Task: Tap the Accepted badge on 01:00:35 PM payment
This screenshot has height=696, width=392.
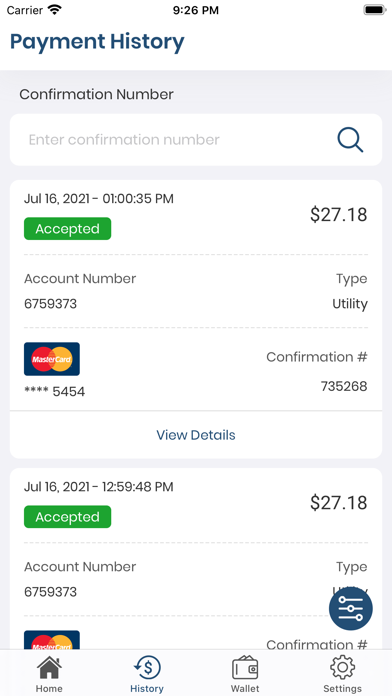Action: (67, 229)
